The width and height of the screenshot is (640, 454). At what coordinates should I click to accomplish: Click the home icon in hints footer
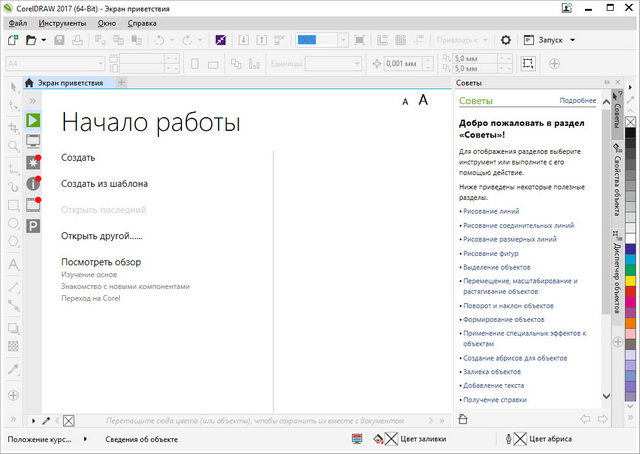463,418
